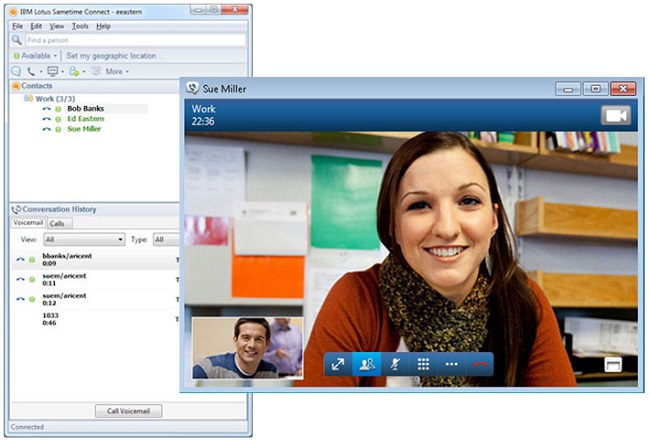The width and height of the screenshot is (650, 448).
Task: Click the phone call icon in Sametime toolbar
Action: (31, 71)
